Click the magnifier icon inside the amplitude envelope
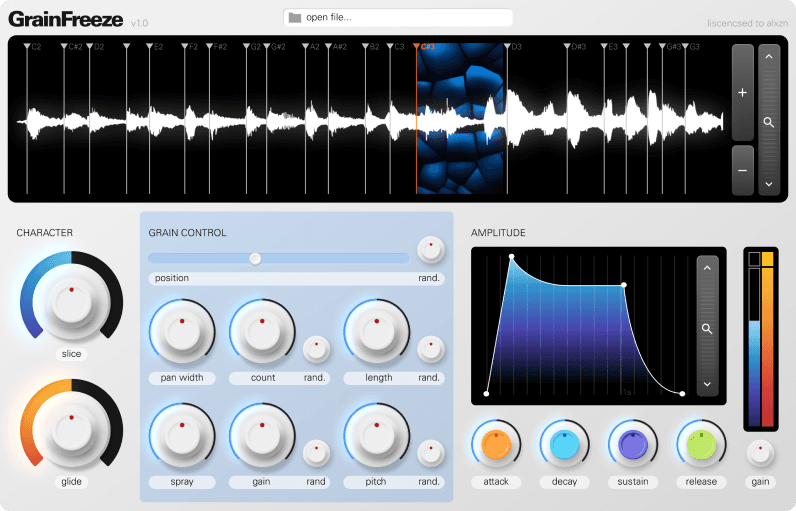796x511 pixels. click(707, 328)
